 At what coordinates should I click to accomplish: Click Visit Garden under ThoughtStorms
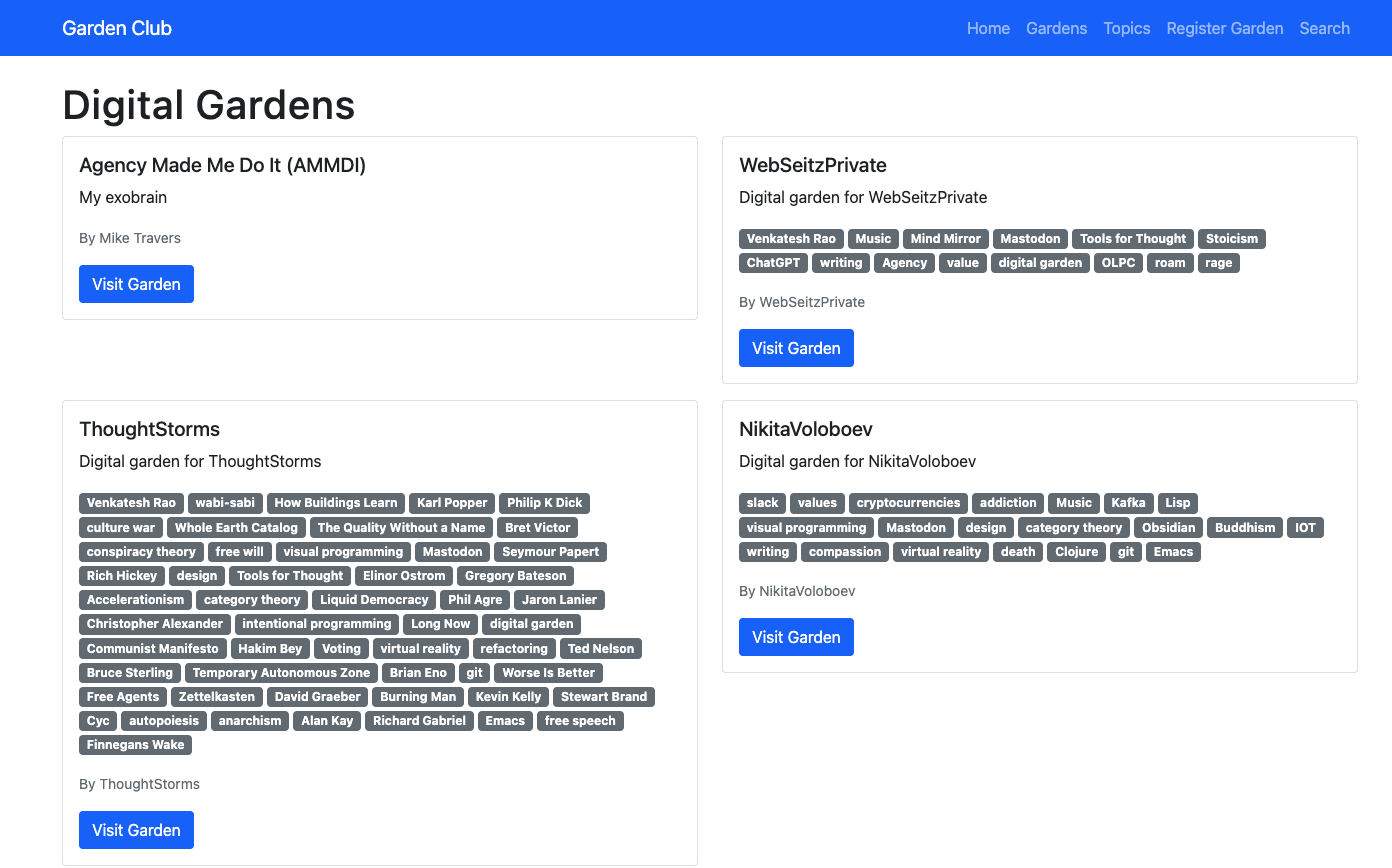tap(136, 830)
